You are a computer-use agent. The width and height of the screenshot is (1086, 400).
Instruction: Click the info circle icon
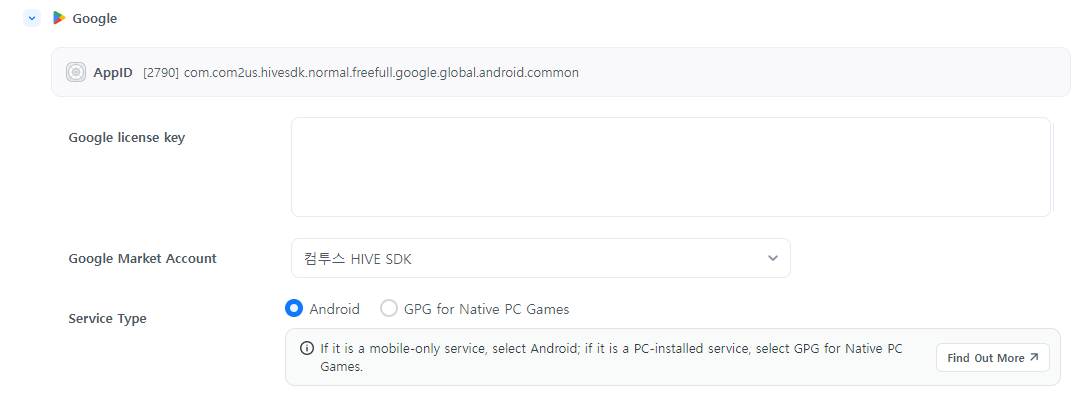coord(306,348)
